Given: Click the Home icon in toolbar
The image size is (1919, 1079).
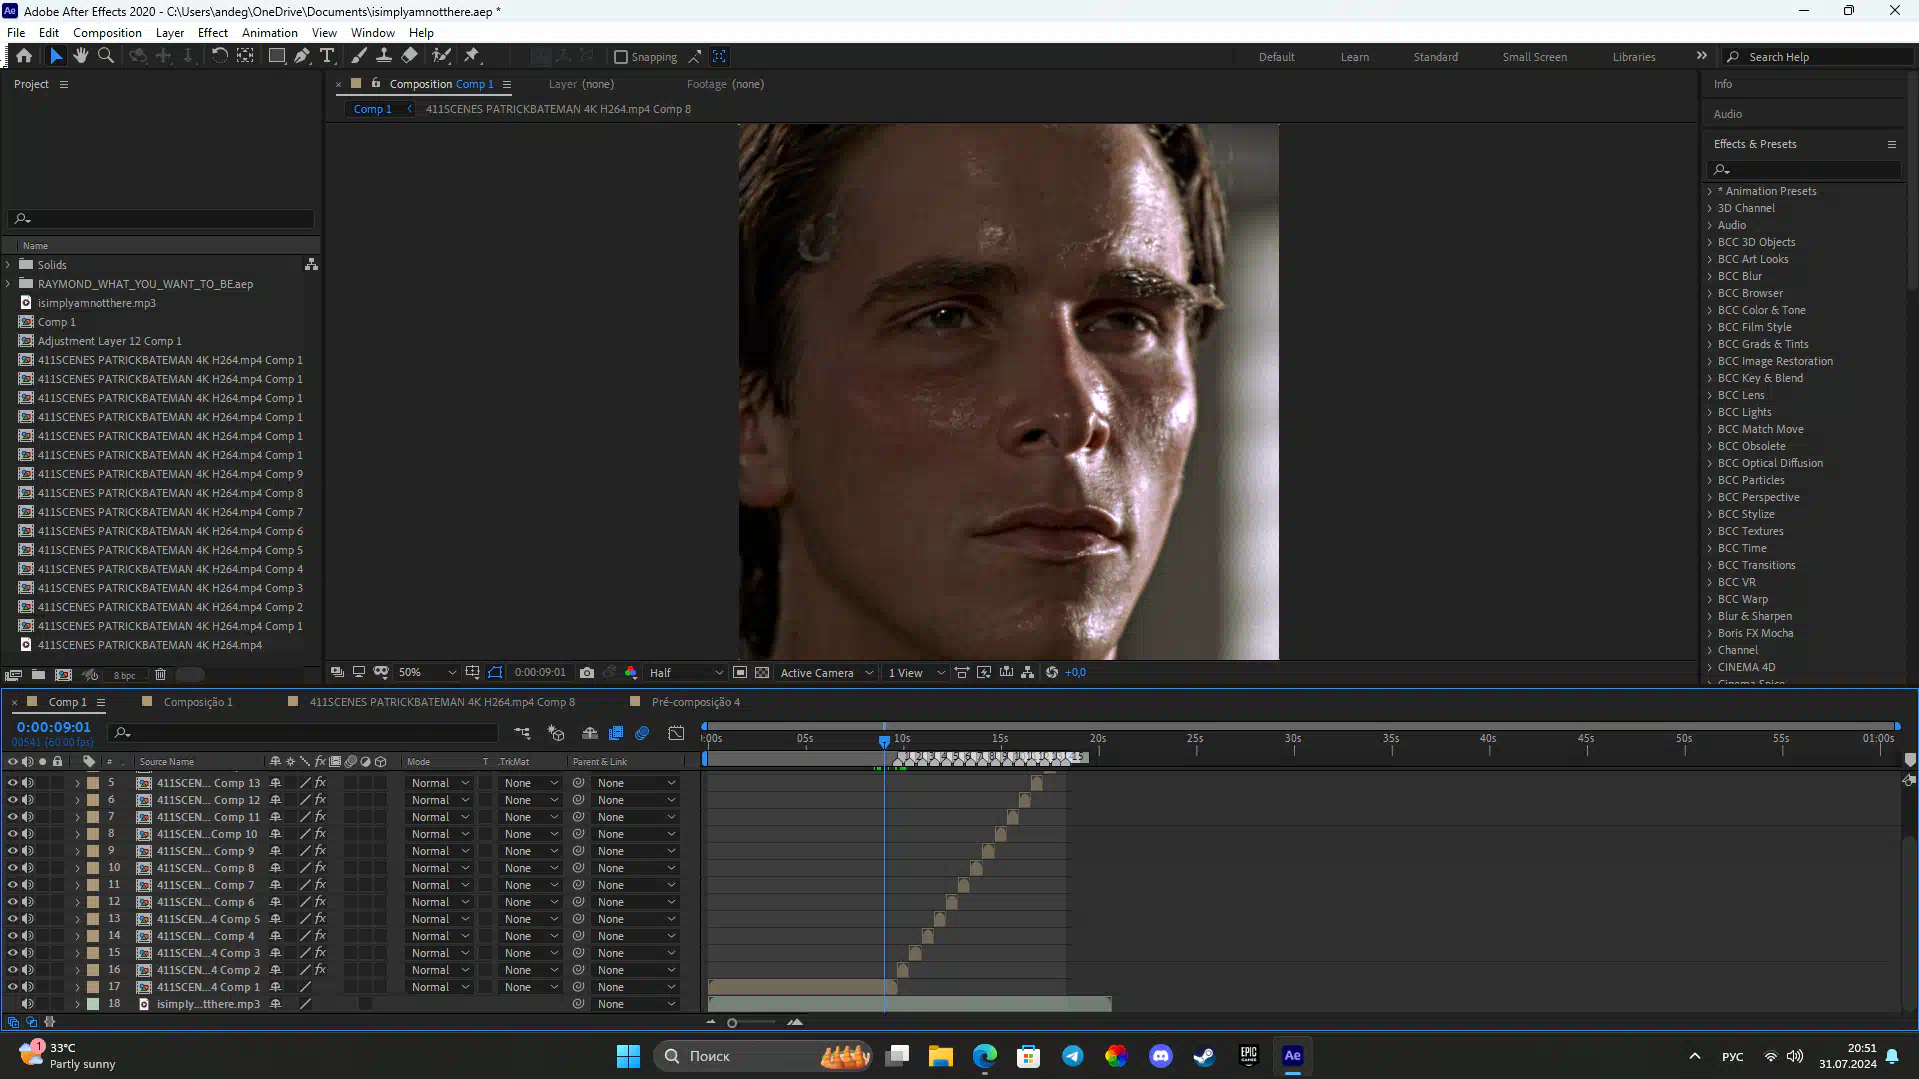Looking at the screenshot, I should coord(24,56).
